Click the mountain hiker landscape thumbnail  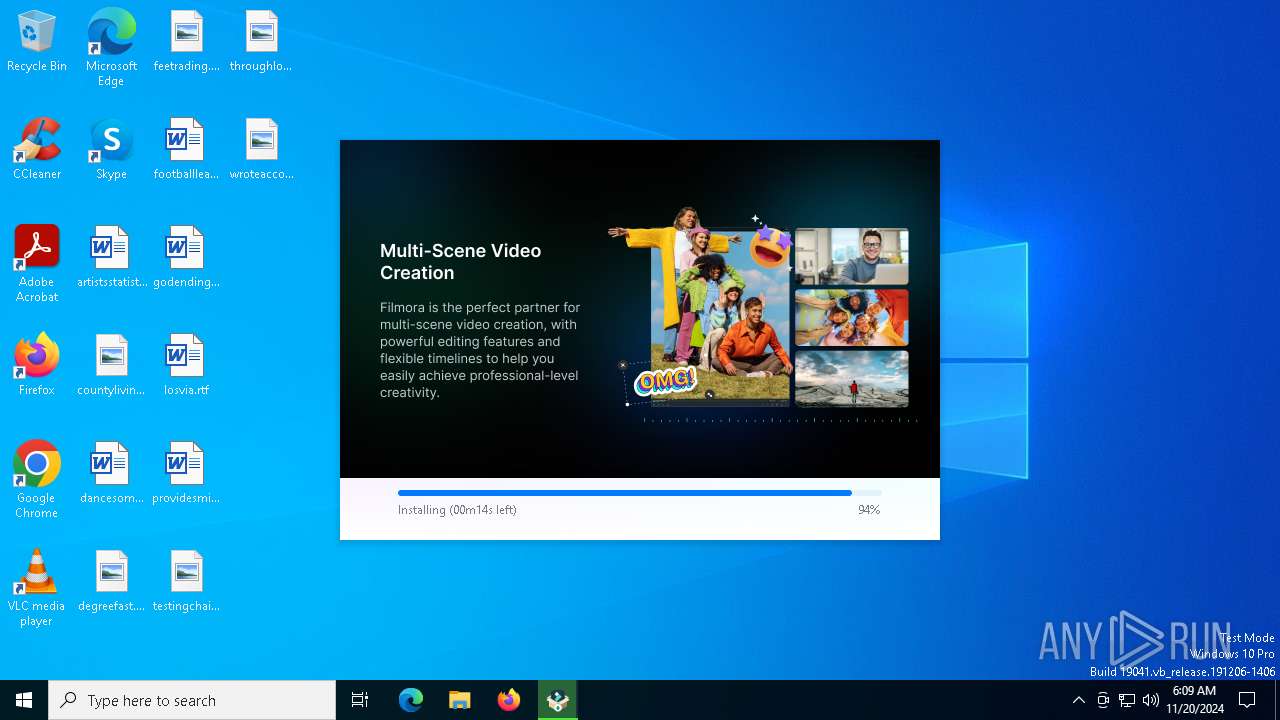(x=852, y=378)
